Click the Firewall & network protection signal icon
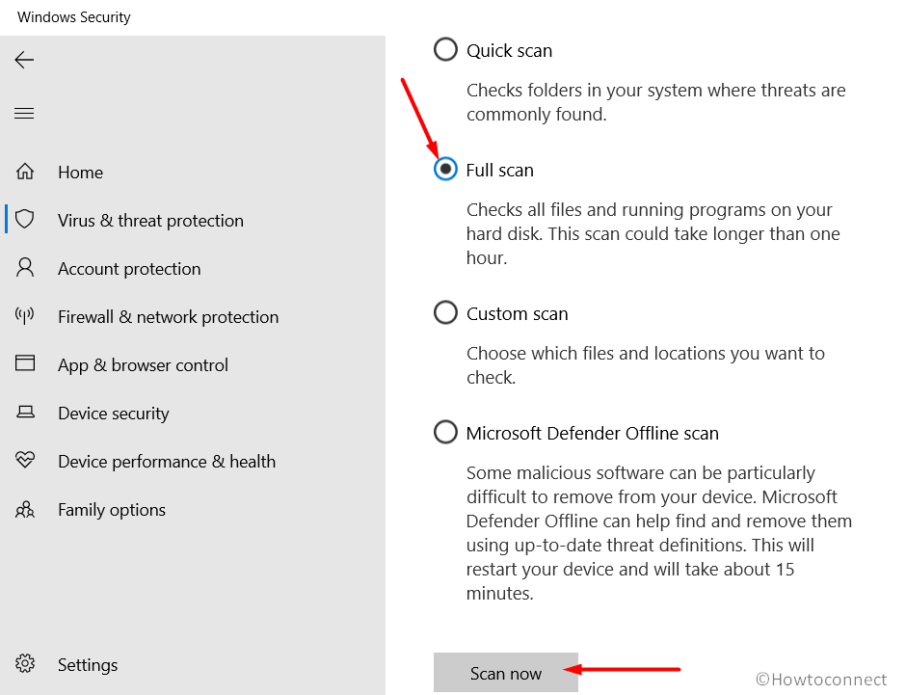The height and width of the screenshot is (695, 906). tap(24, 316)
